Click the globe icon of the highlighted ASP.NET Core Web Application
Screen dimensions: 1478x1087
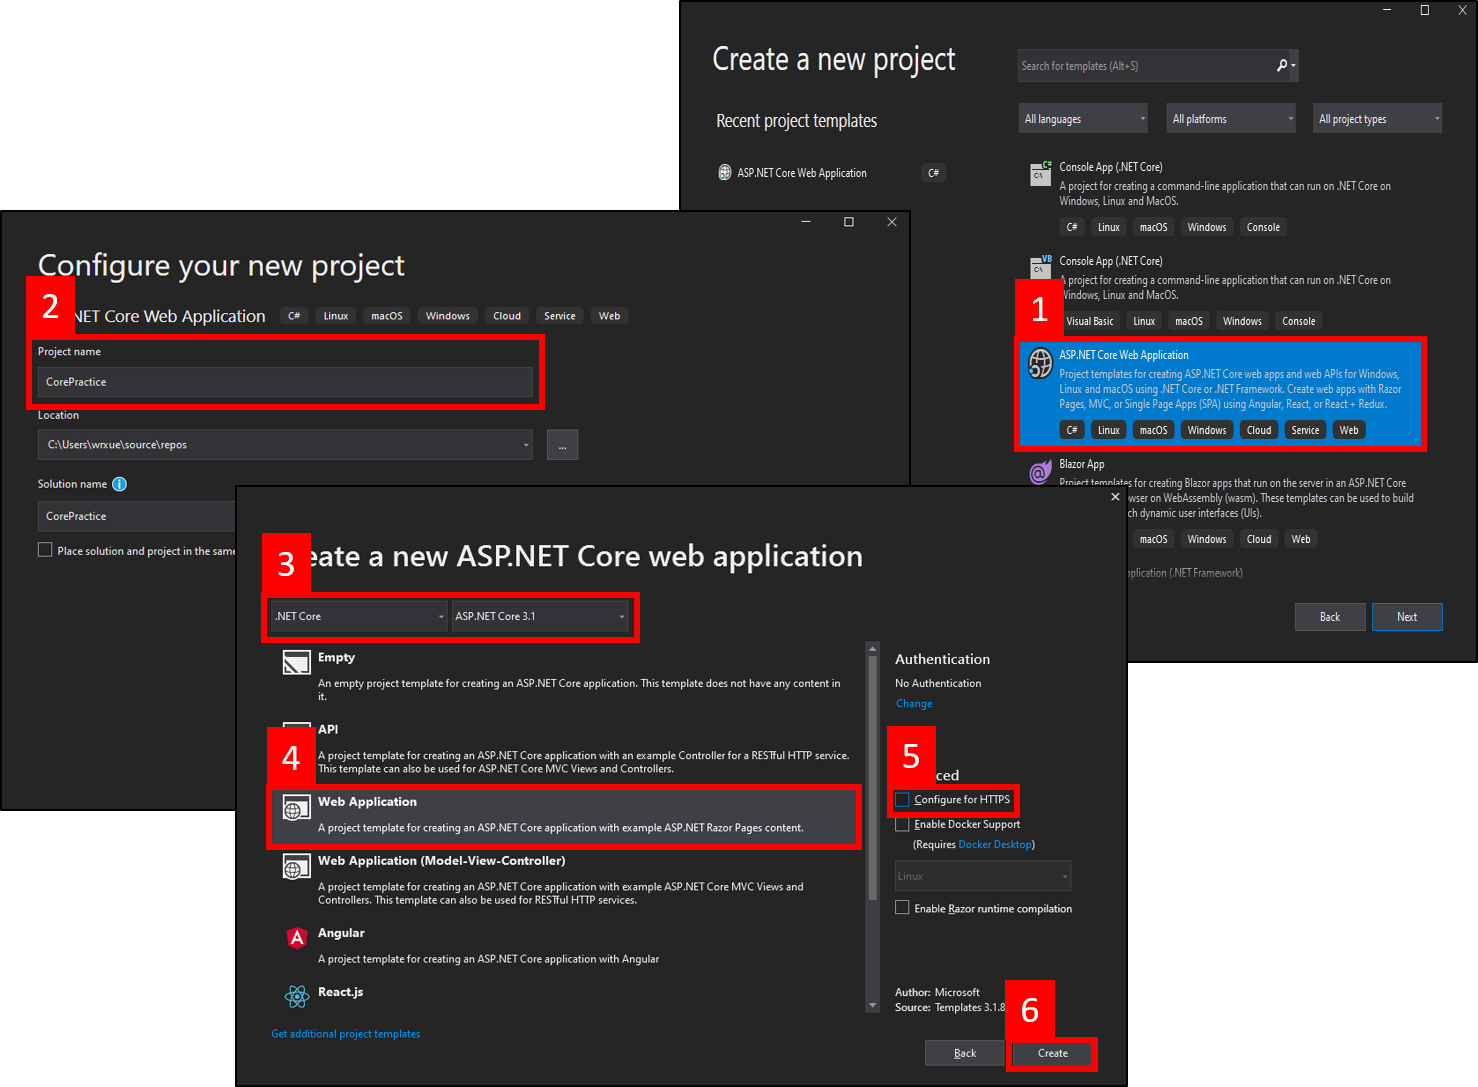[x=1041, y=364]
